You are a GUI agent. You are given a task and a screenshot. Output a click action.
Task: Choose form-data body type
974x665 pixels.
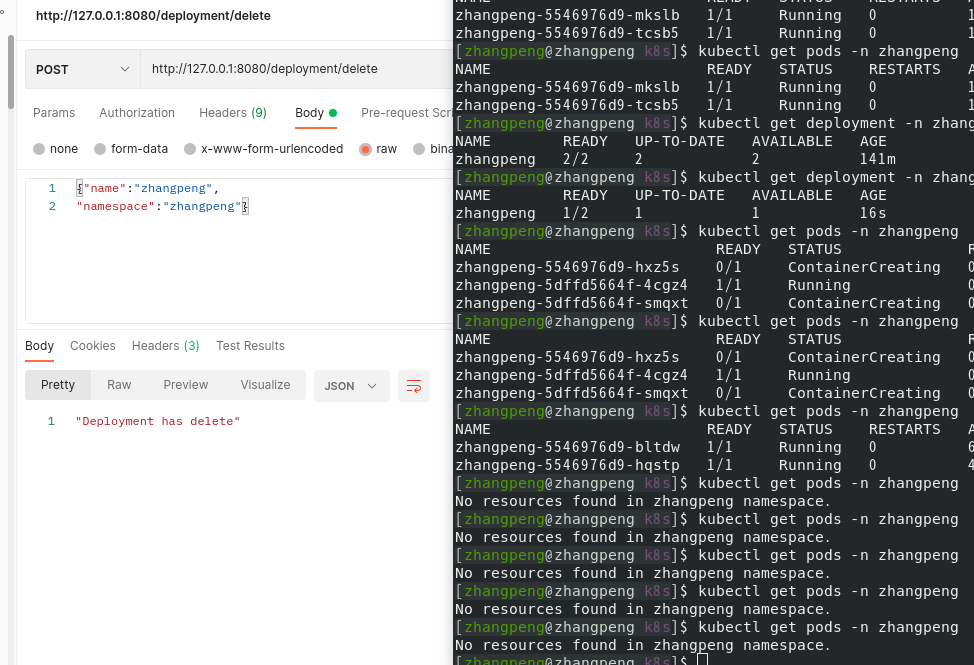click(x=100, y=149)
